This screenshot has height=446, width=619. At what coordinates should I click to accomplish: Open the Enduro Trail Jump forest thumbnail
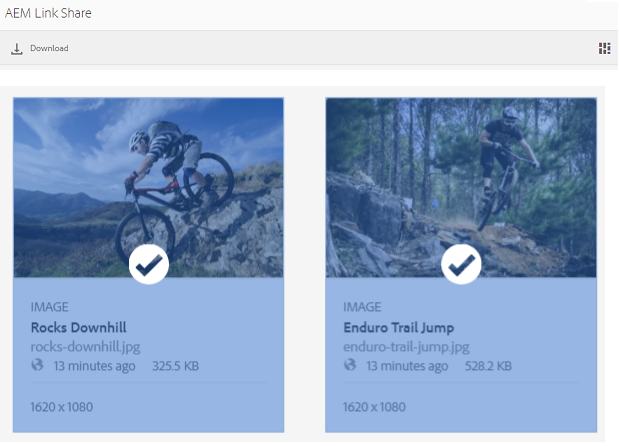pyautogui.click(x=461, y=187)
